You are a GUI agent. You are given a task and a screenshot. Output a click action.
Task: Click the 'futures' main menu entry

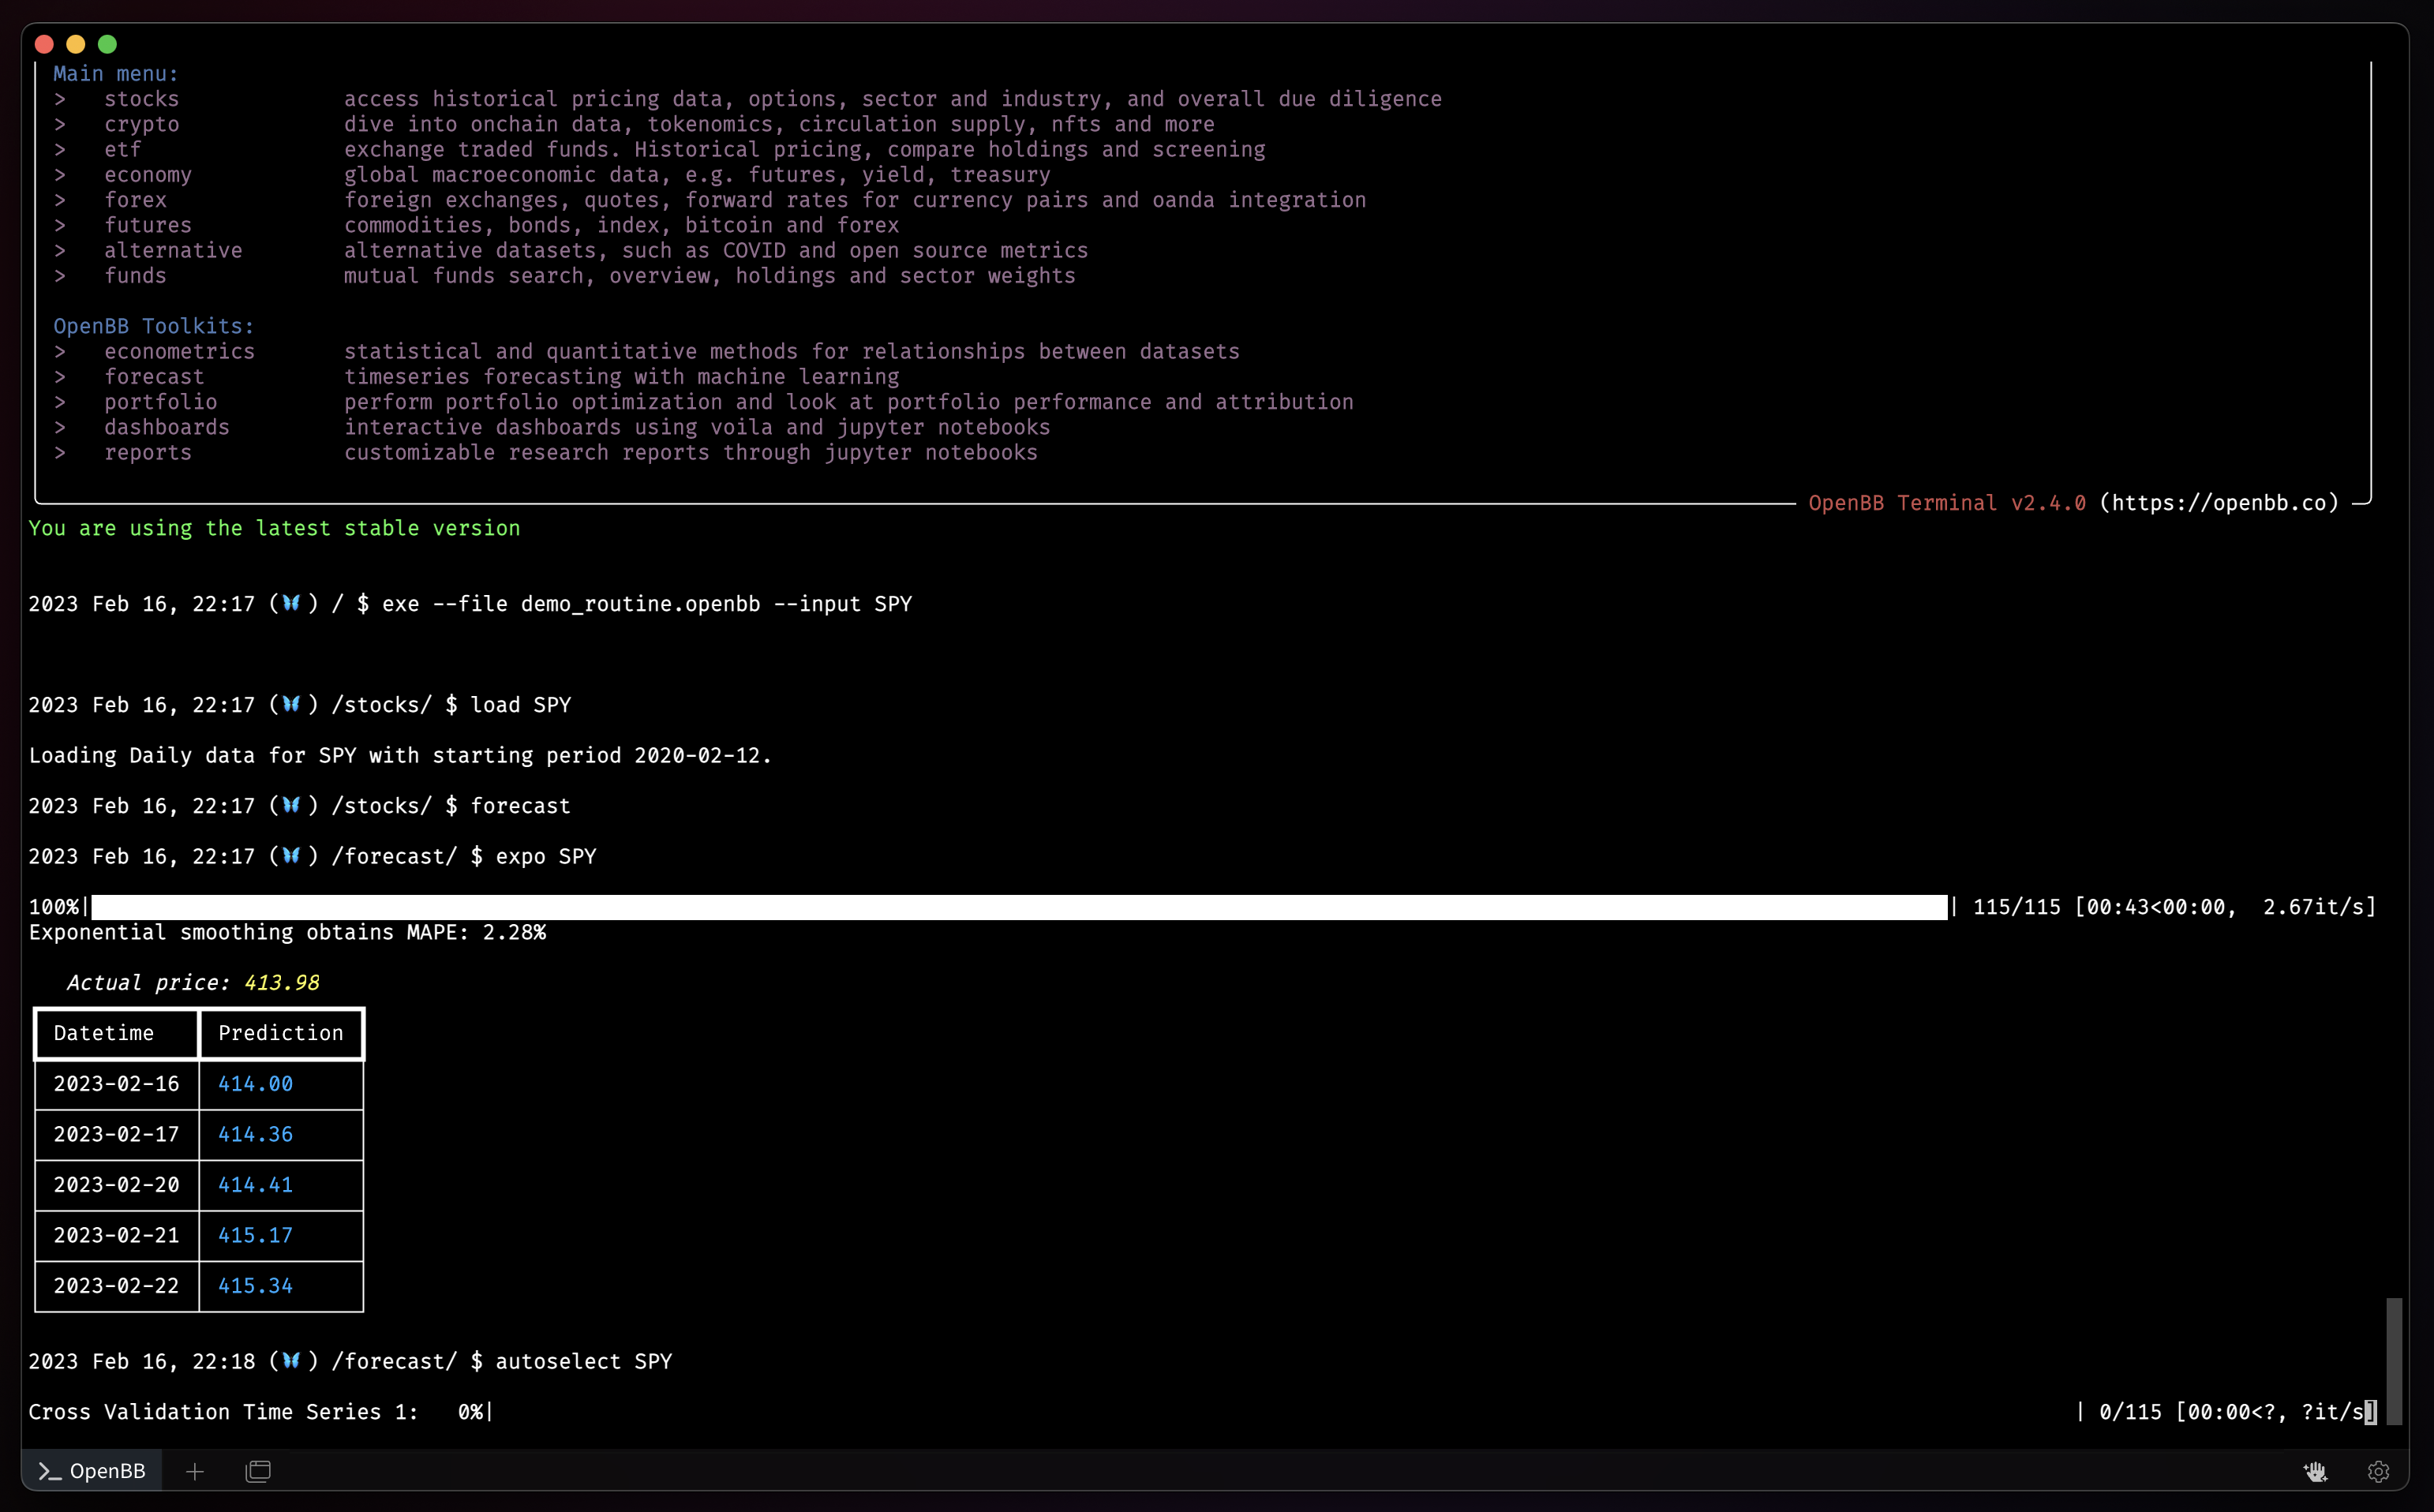148,225
